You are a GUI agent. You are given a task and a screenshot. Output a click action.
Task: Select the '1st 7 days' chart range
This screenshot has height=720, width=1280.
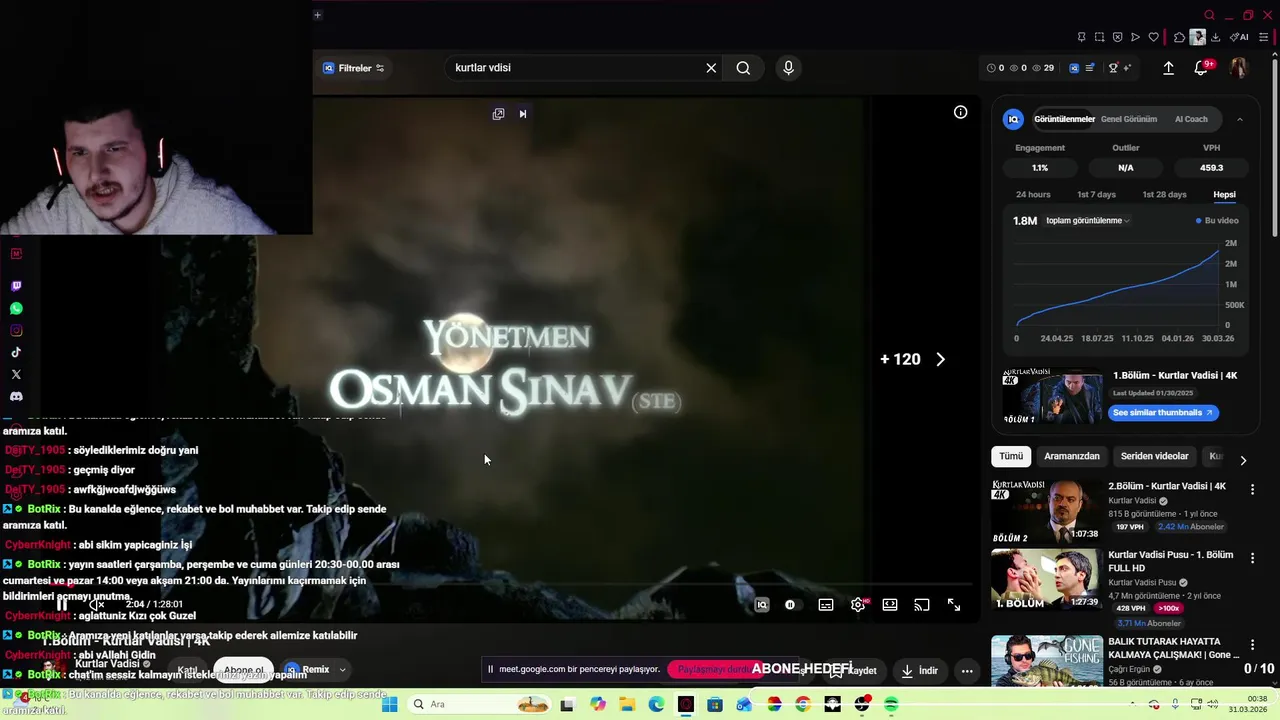click(x=1096, y=194)
